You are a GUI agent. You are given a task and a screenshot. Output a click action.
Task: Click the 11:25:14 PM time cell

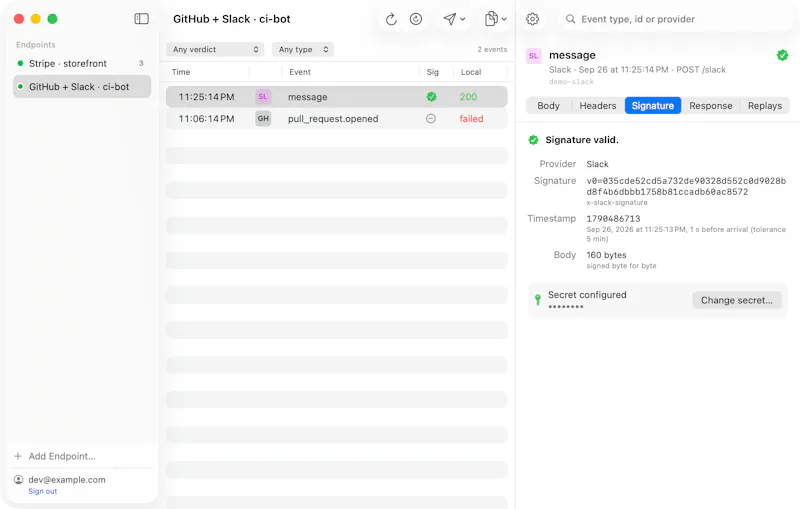coord(206,97)
